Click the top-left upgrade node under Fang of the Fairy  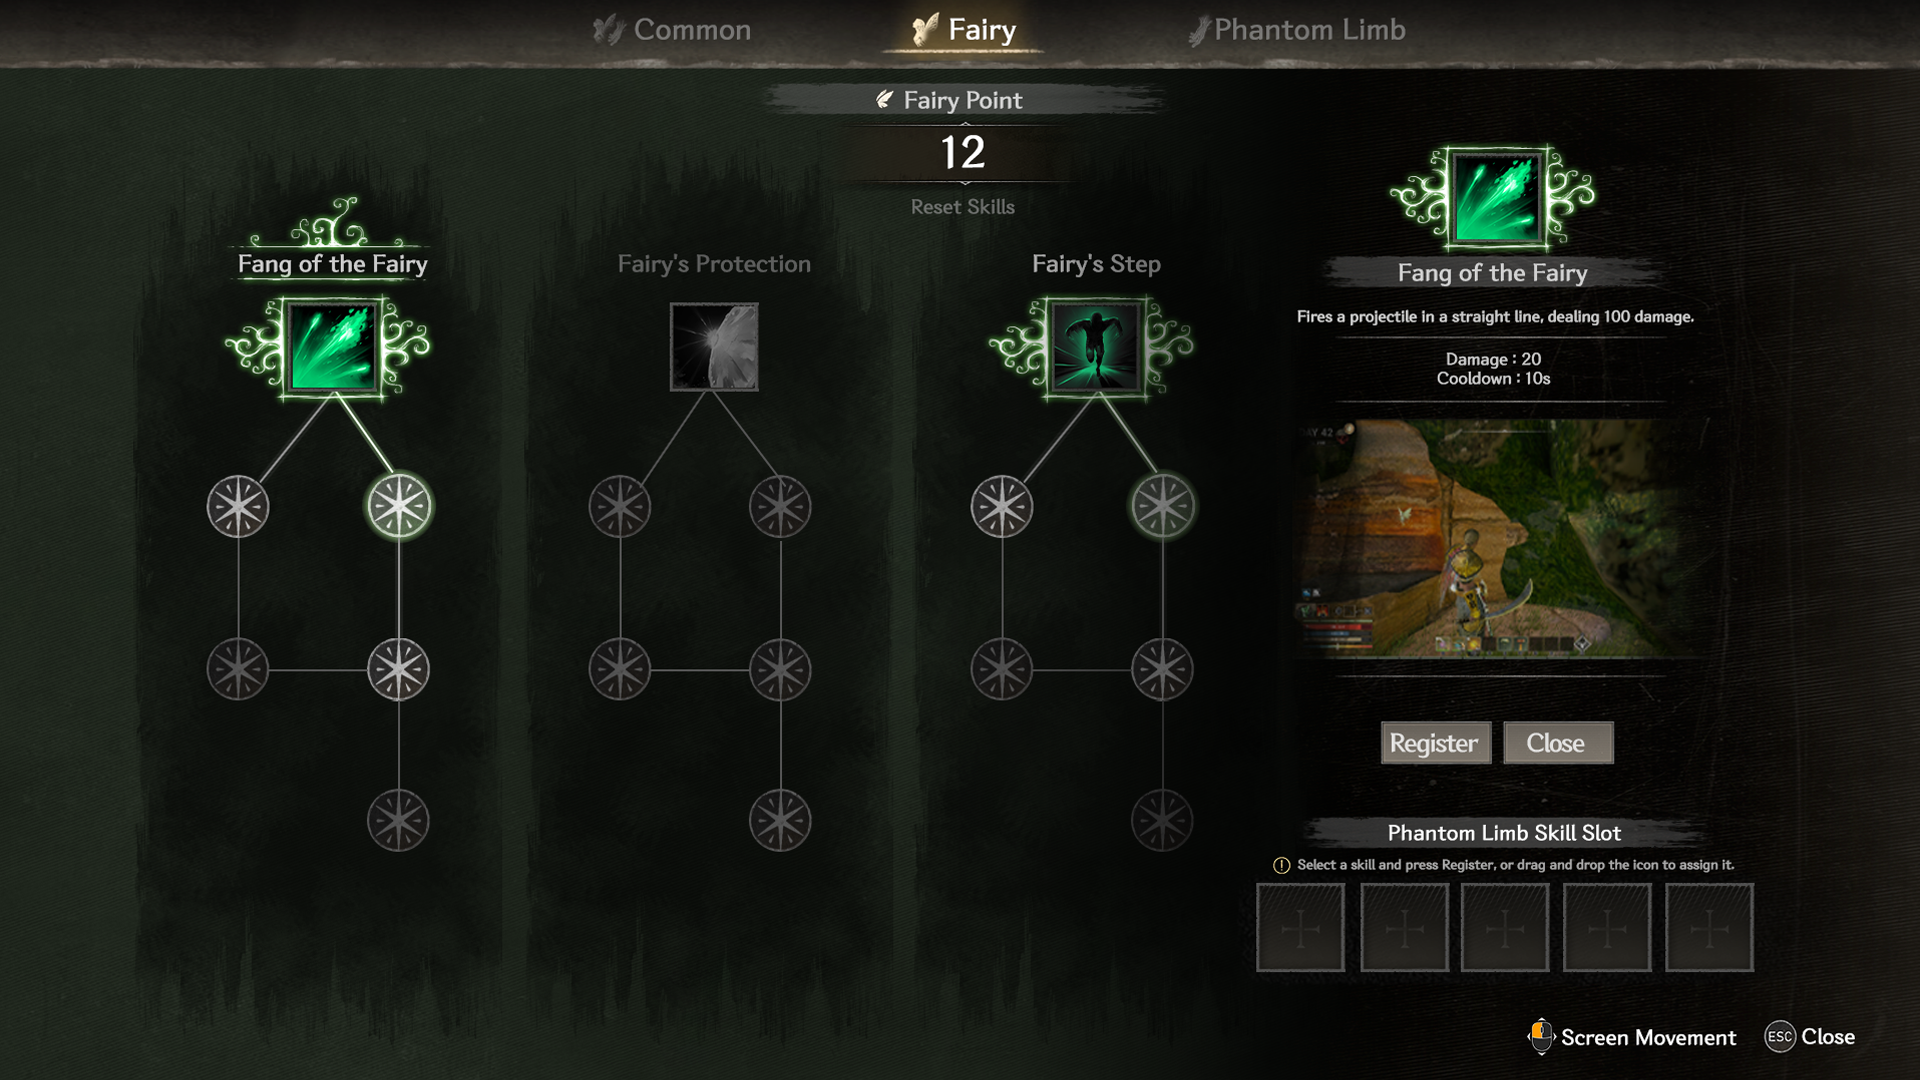click(x=238, y=506)
